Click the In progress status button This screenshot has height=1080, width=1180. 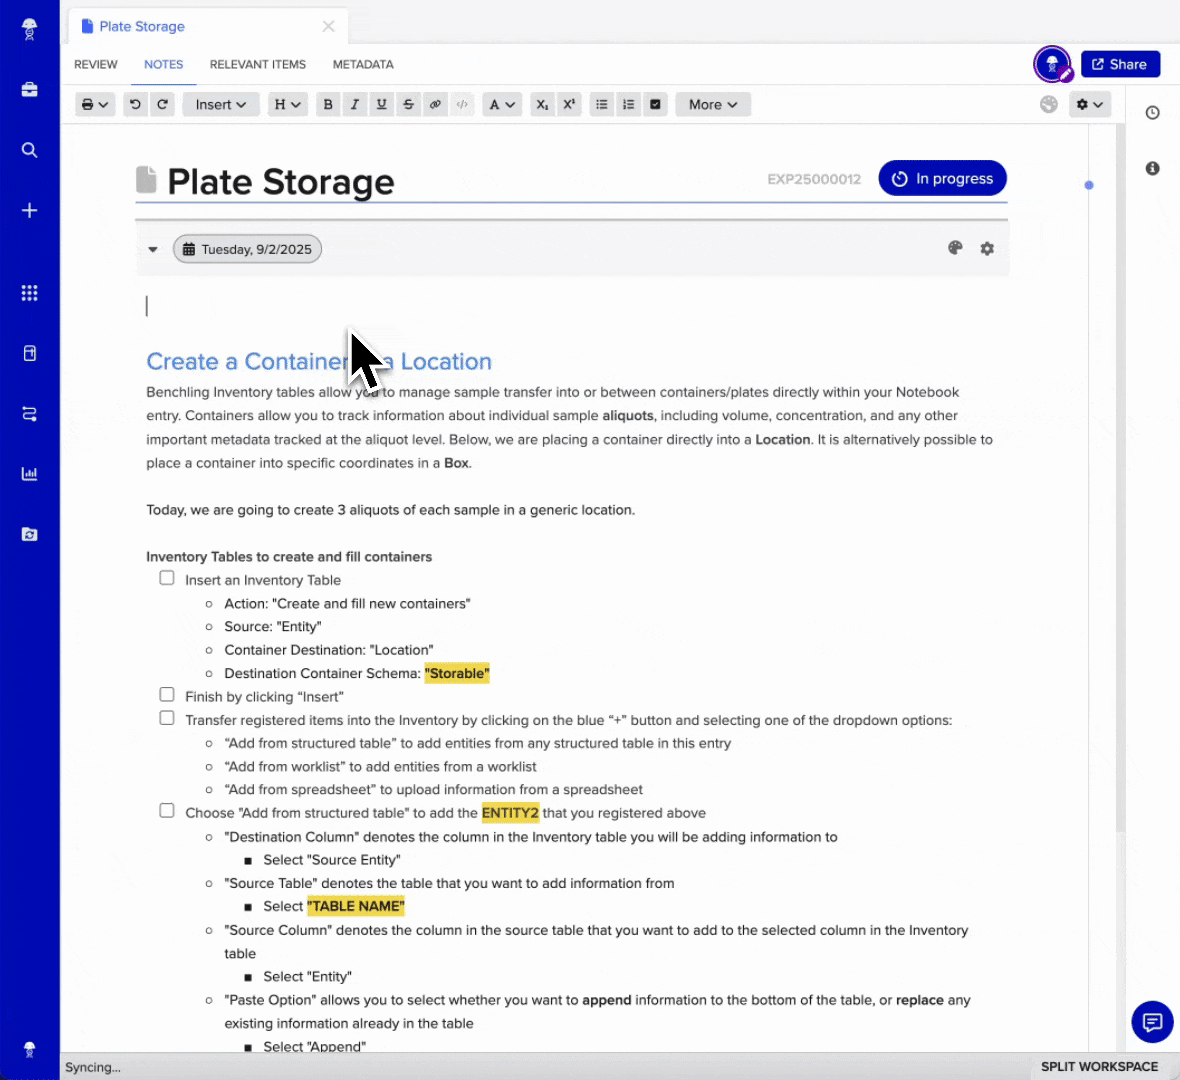tap(942, 179)
